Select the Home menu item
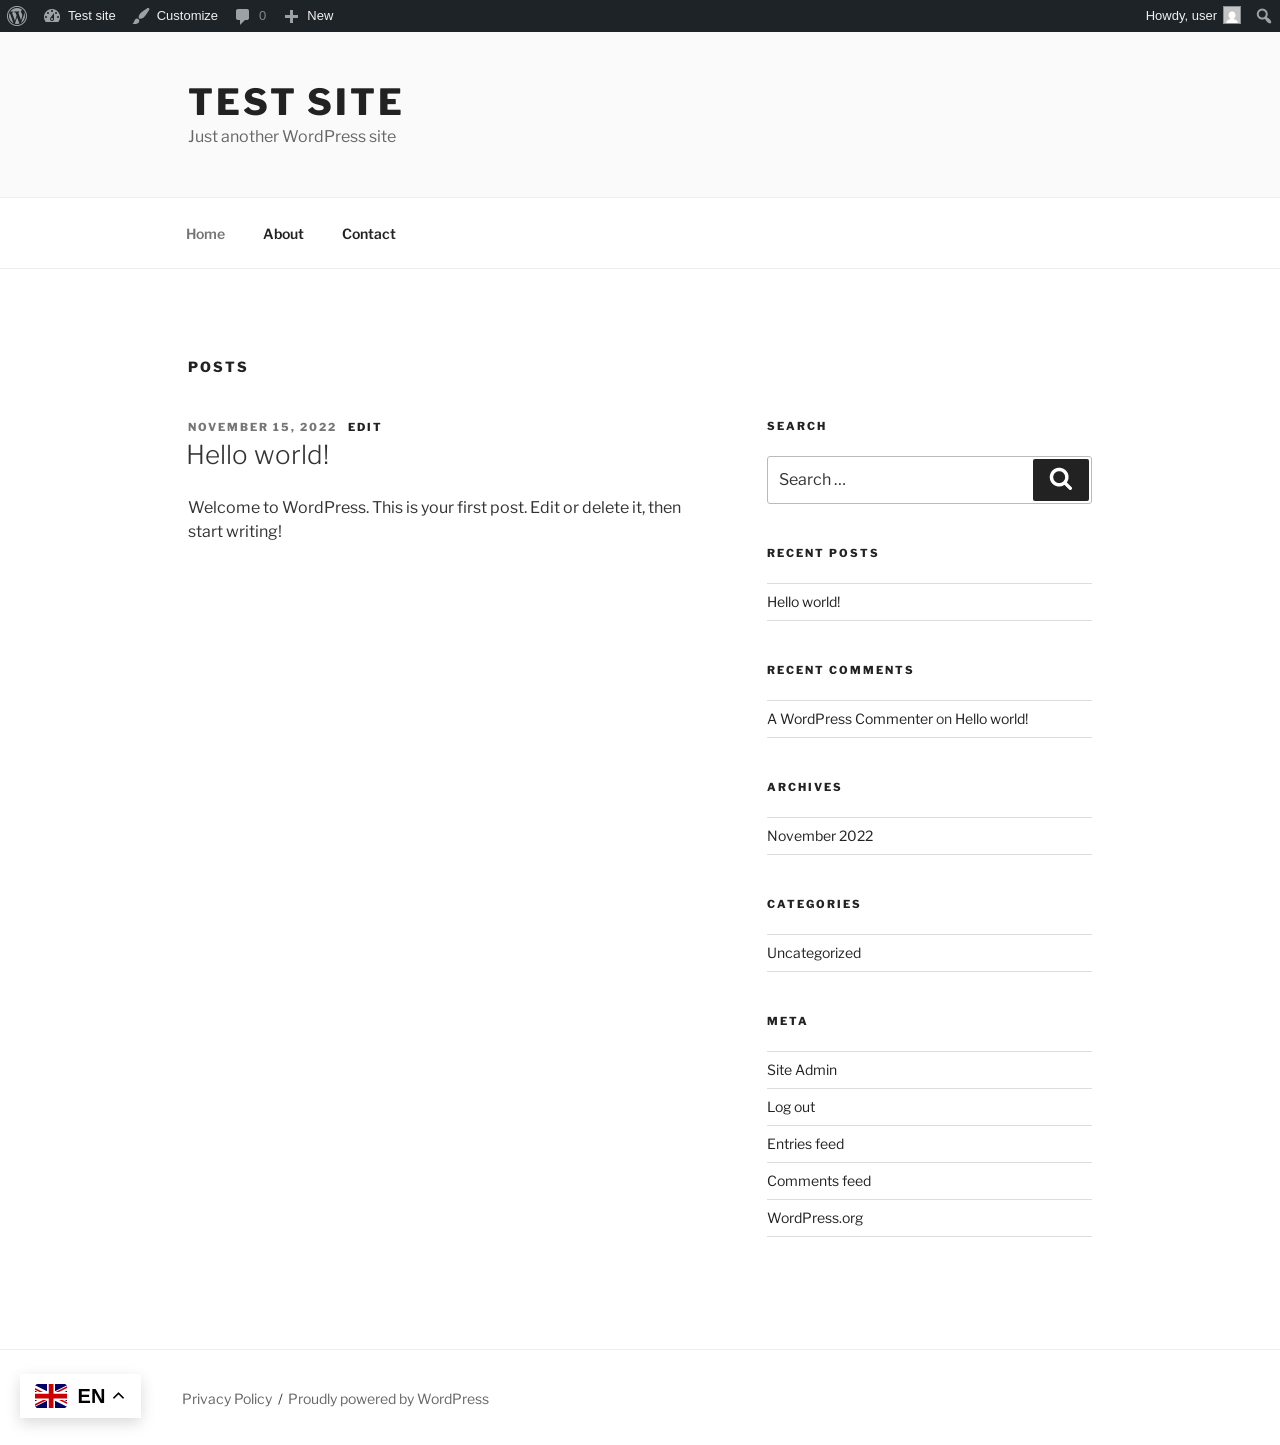 pos(205,234)
